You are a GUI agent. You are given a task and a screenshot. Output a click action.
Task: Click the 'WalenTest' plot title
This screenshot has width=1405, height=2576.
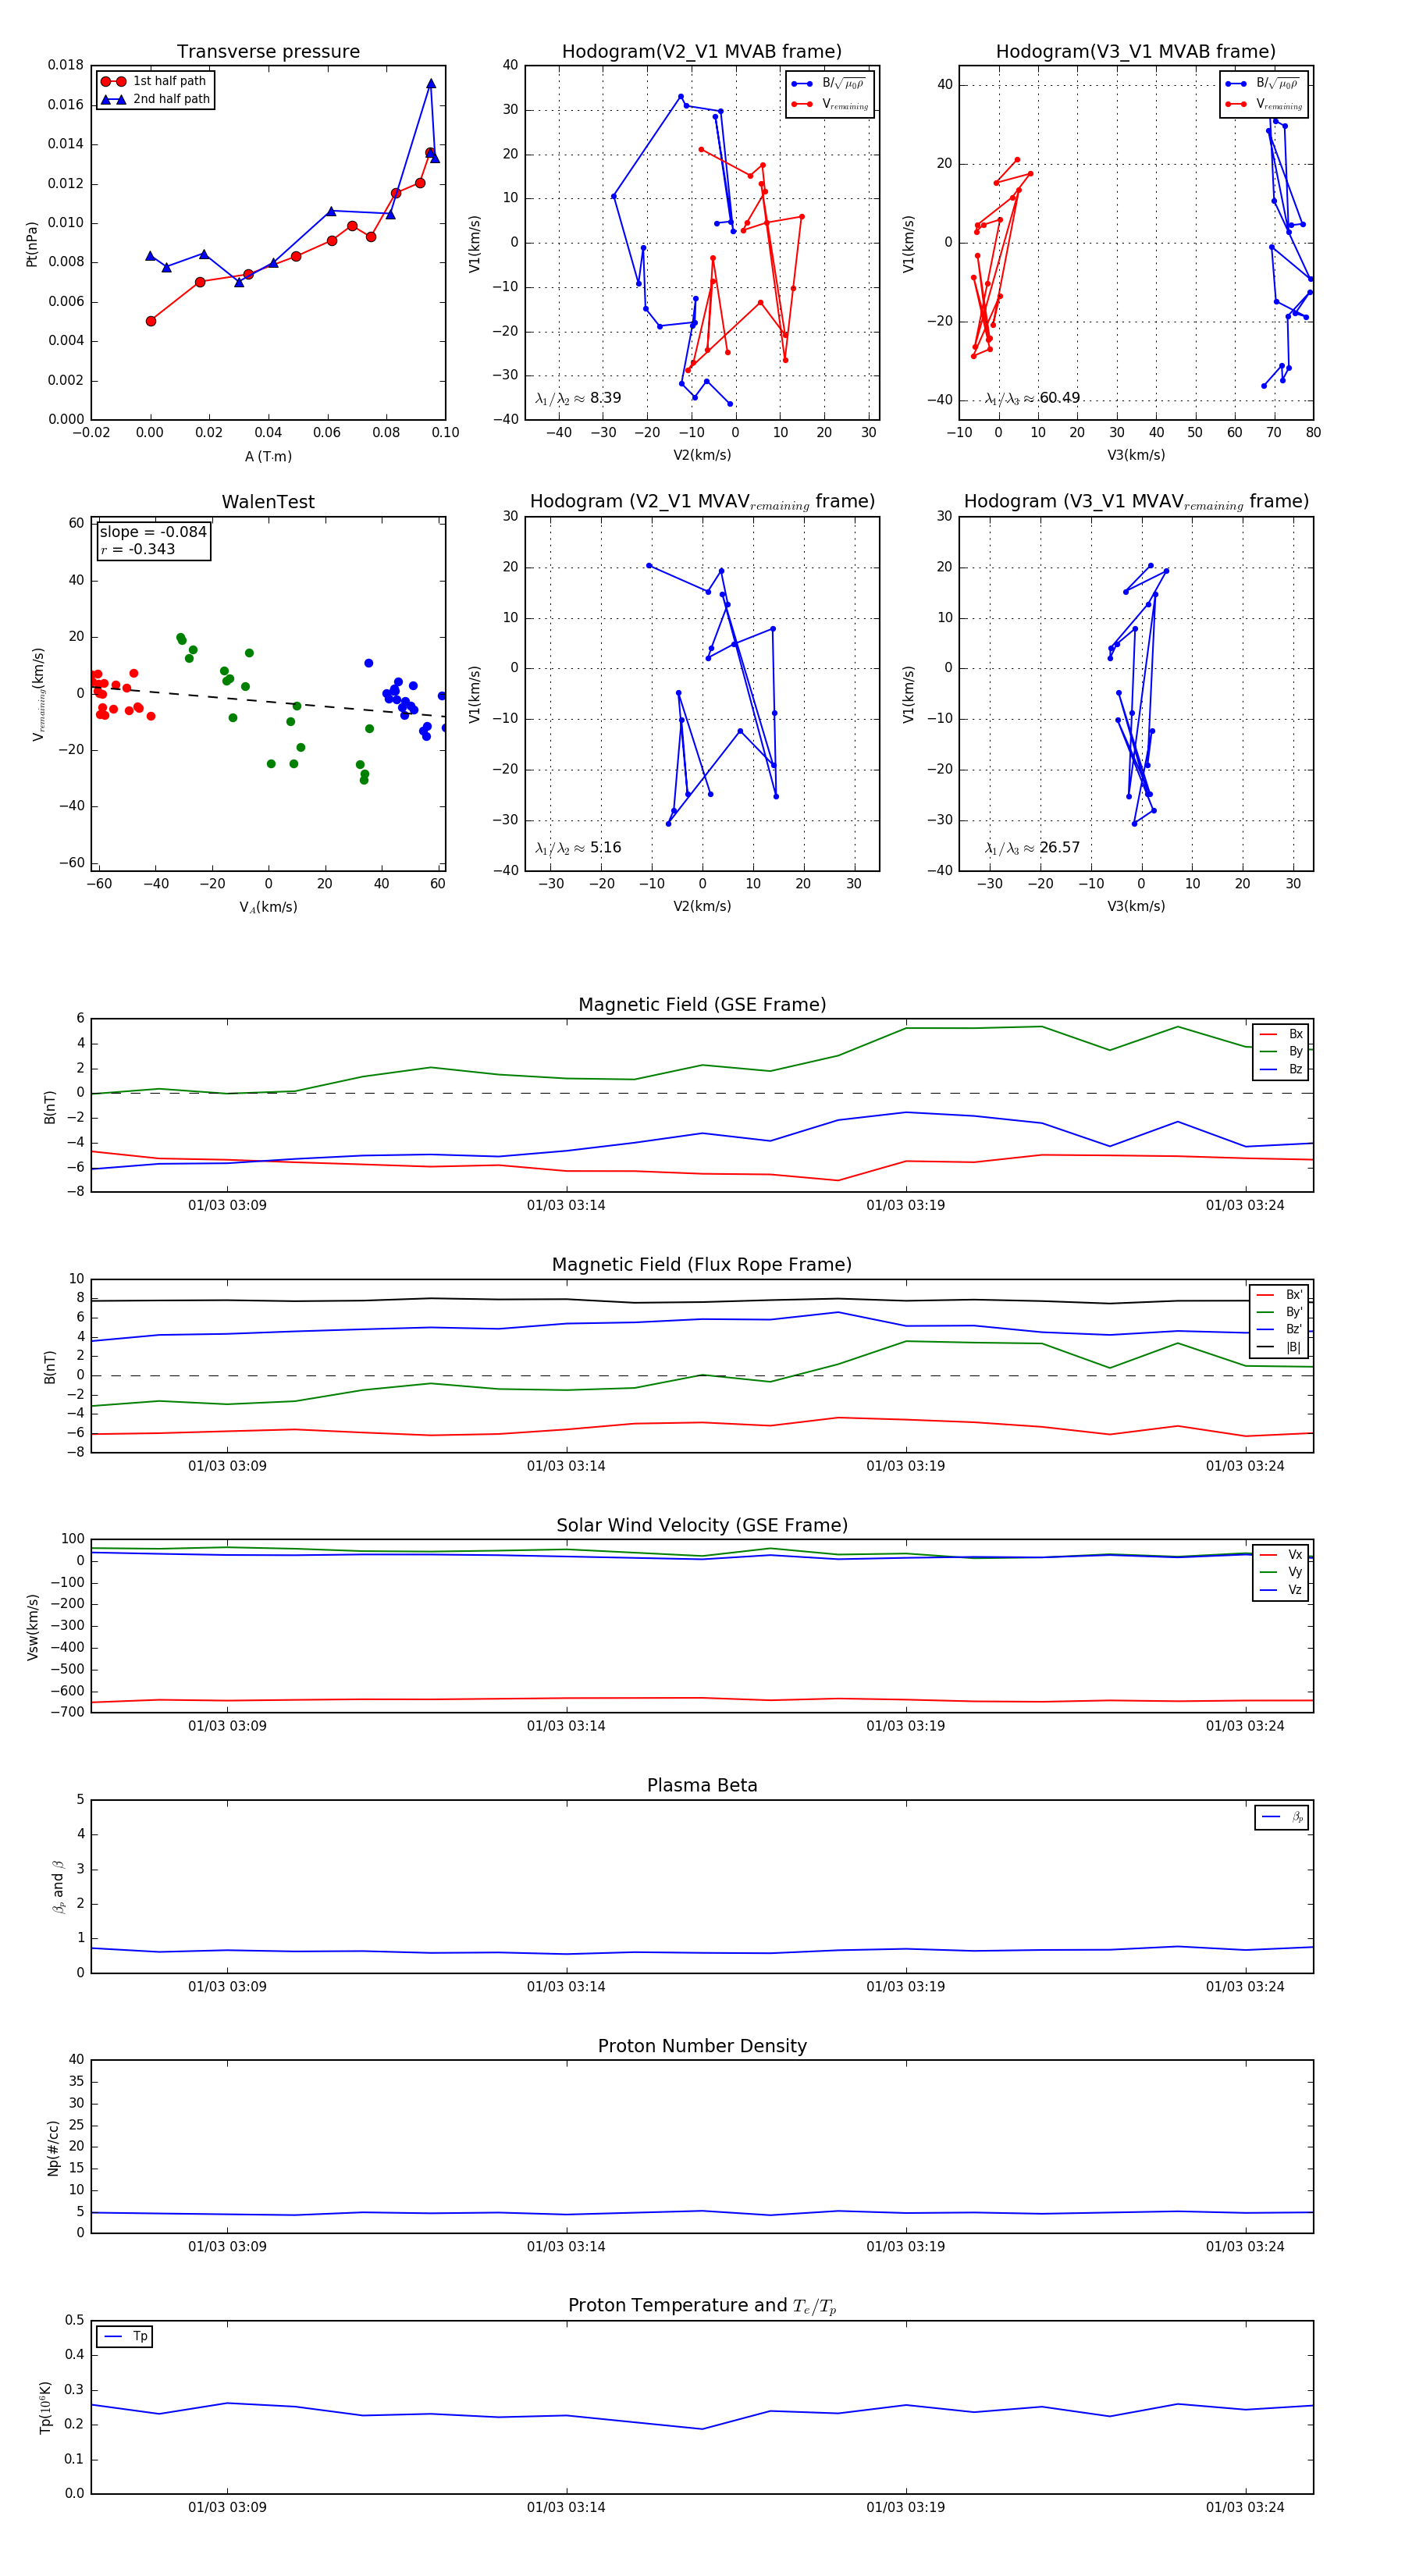tap(268, 502)
